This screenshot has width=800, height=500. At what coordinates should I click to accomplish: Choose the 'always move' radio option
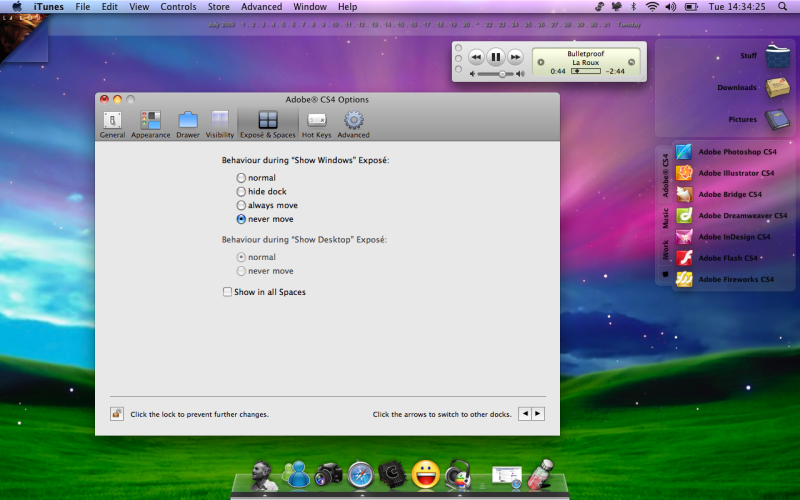[x=241, y=205]
